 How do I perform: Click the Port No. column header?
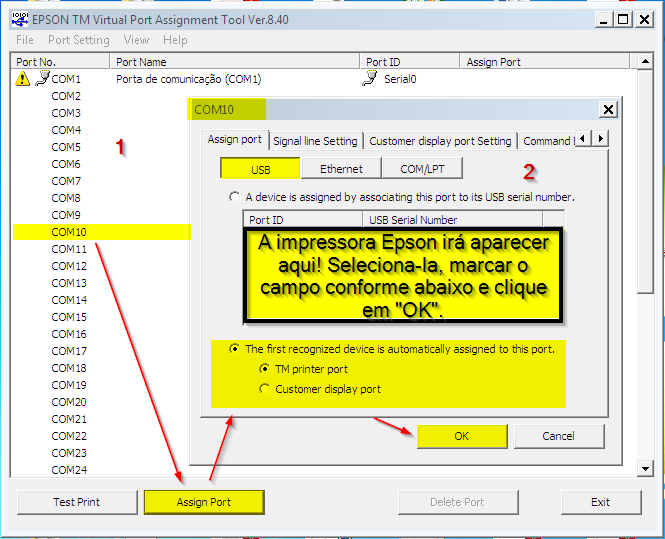[x=60, y=61]
